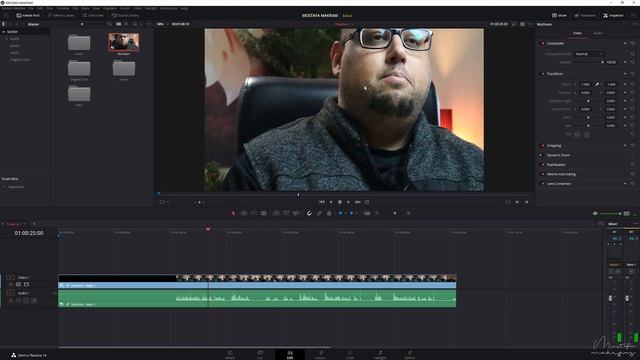Switch to the Cut page
Viewport: 640px width, 360px height.
click(x=260, y=354)
